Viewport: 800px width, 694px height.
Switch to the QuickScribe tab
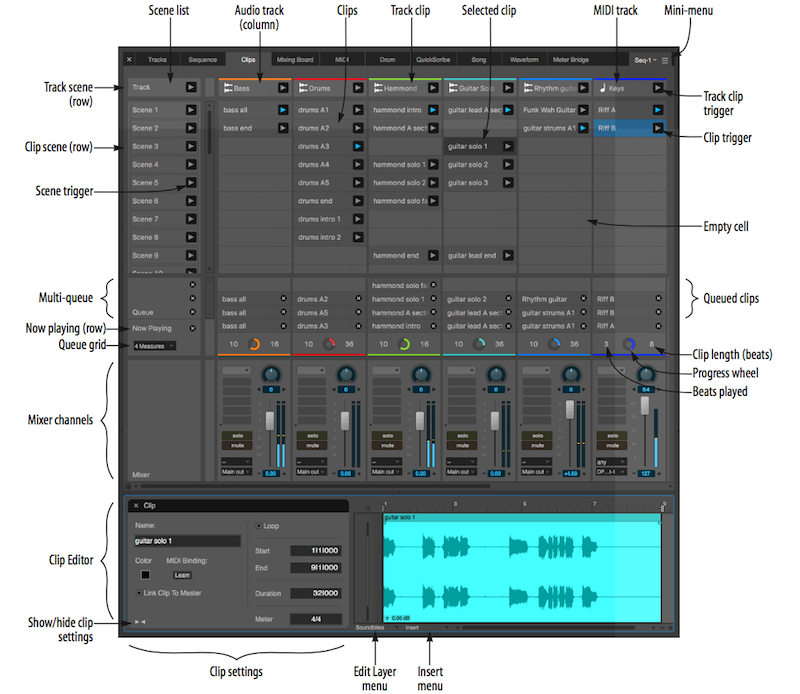[433, 60]
